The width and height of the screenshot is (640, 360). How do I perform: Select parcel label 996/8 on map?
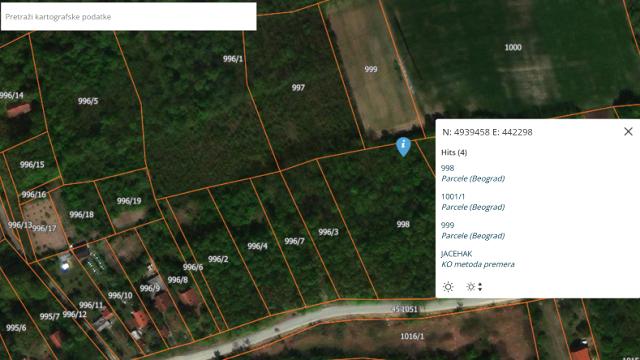[x=178, y=280]
